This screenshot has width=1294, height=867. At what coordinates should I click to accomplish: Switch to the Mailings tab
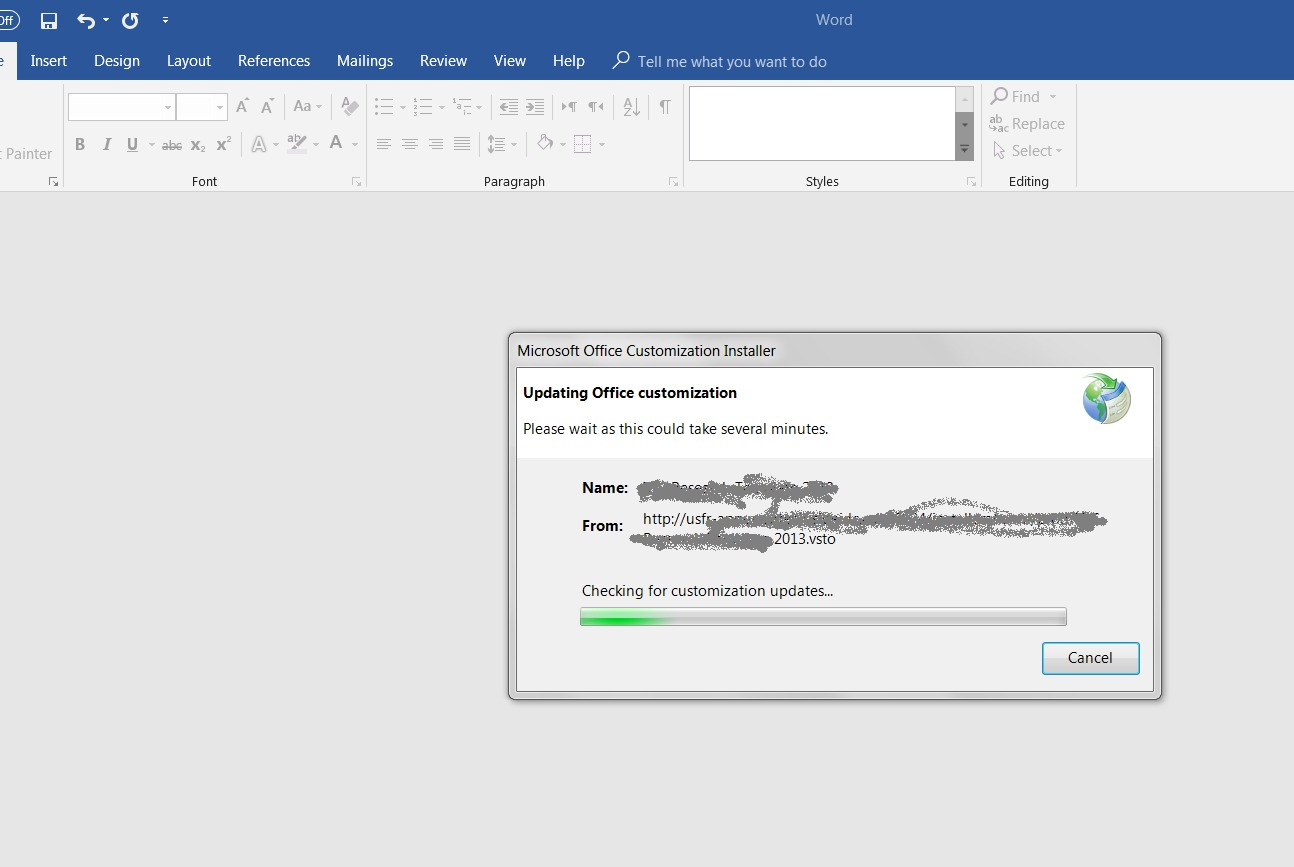[364, 61]
